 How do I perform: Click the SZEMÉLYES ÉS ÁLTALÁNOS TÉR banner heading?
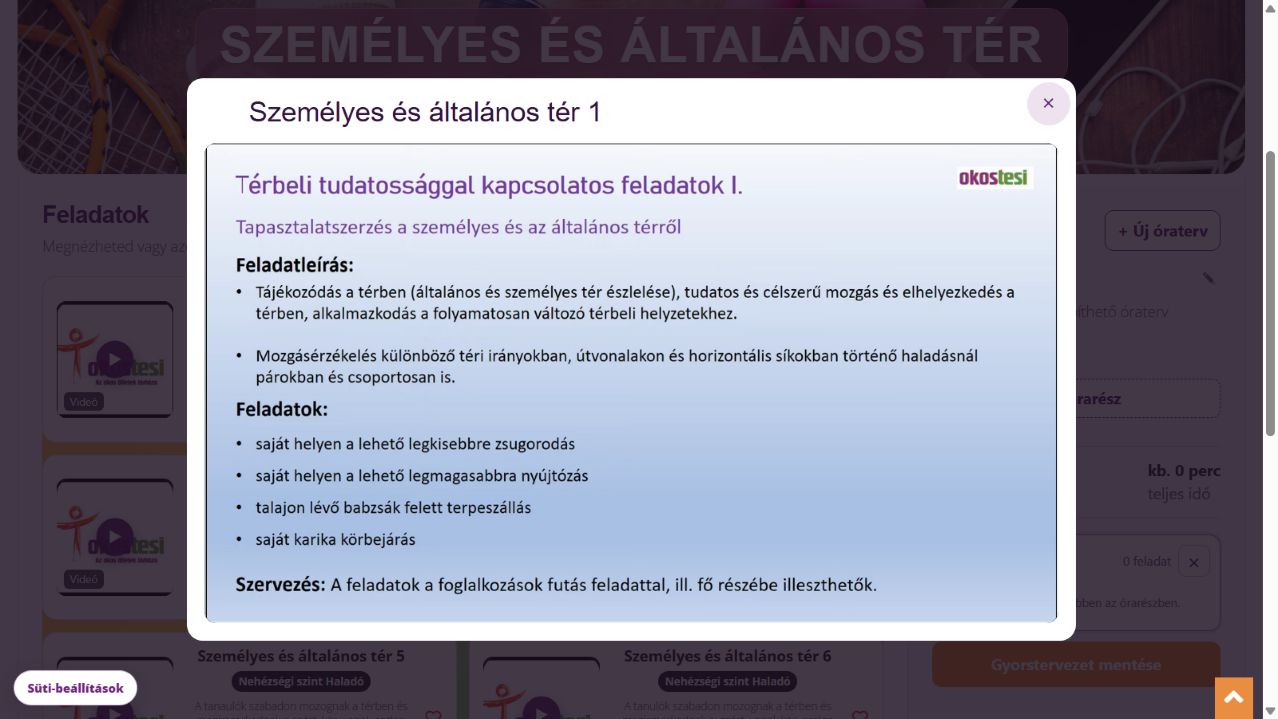[x=631, y=44]
